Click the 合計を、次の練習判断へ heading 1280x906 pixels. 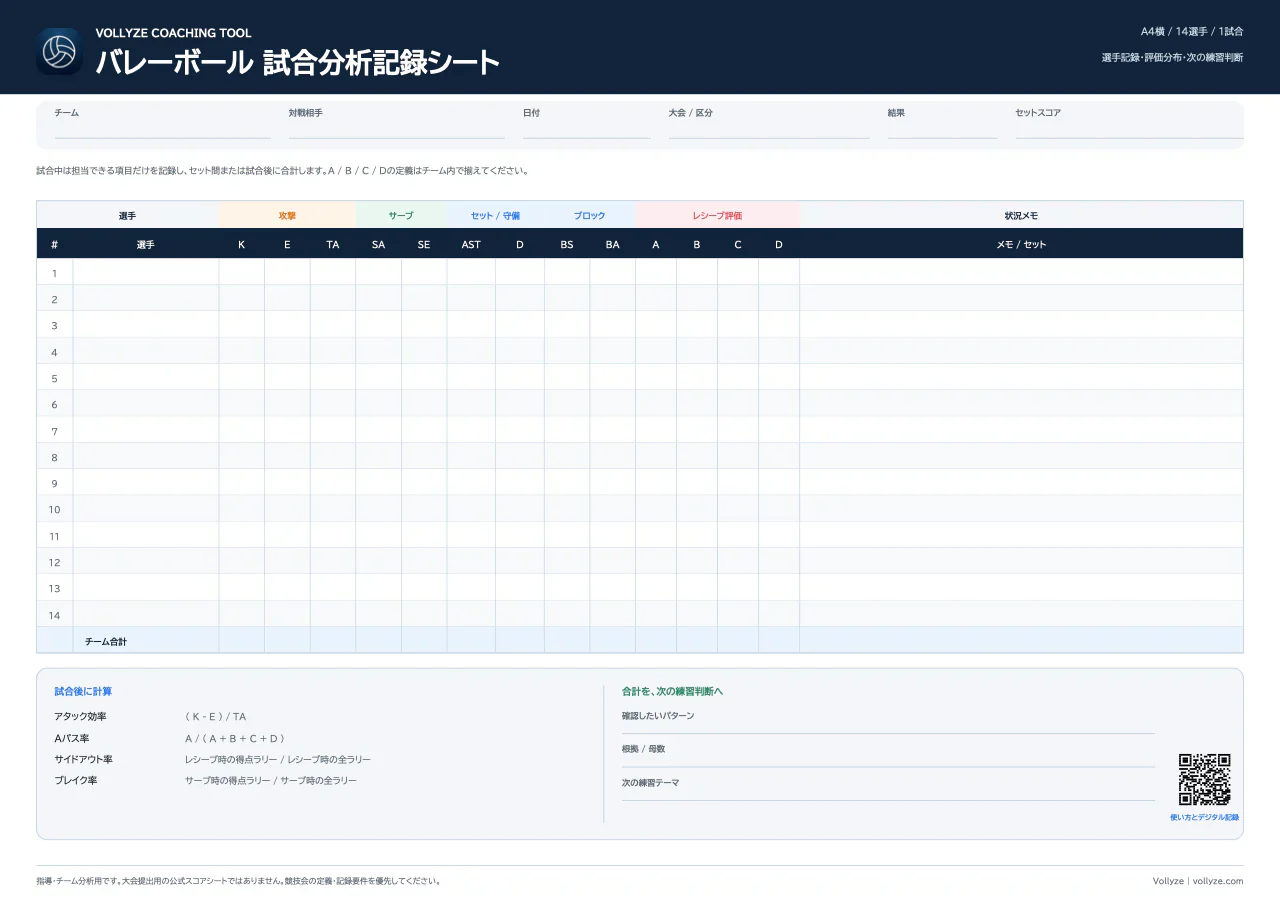tap(672, 691)
